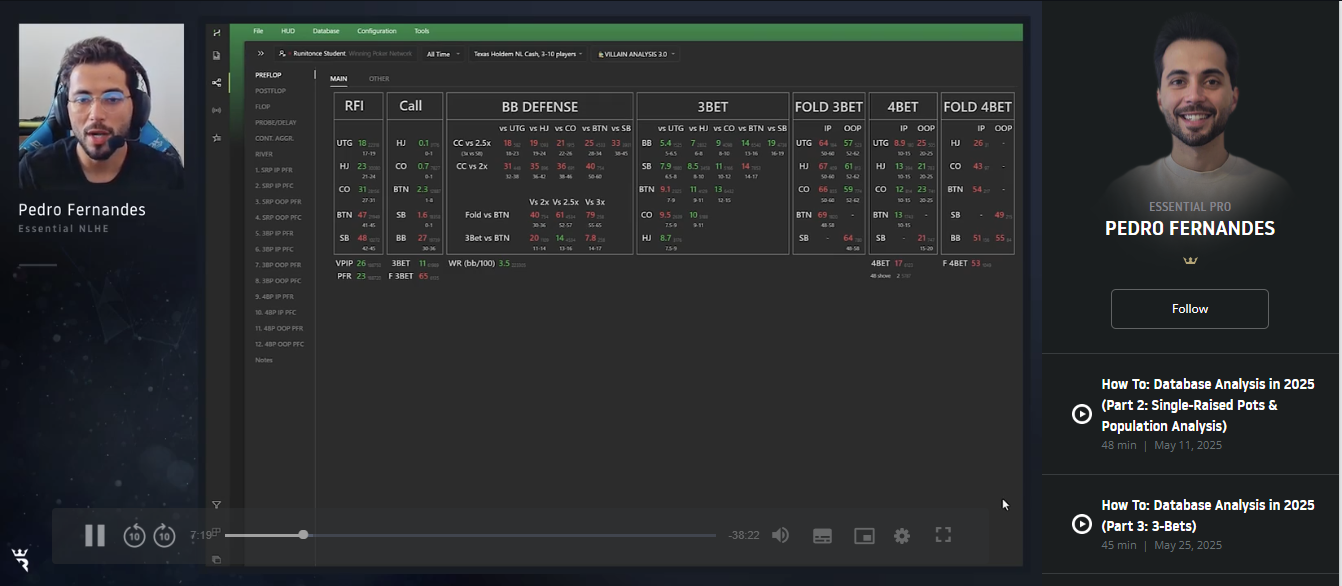1342x586 pixels.
Task: Follow Pedro Fernandes
Action: [x=1189, y=309]
